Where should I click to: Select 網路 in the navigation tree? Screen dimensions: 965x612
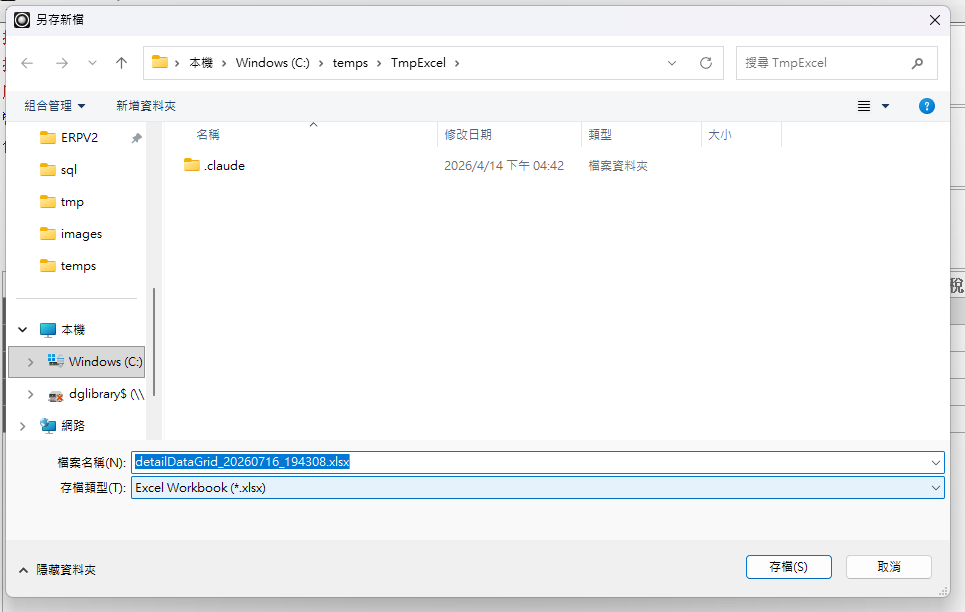[73, 425]
